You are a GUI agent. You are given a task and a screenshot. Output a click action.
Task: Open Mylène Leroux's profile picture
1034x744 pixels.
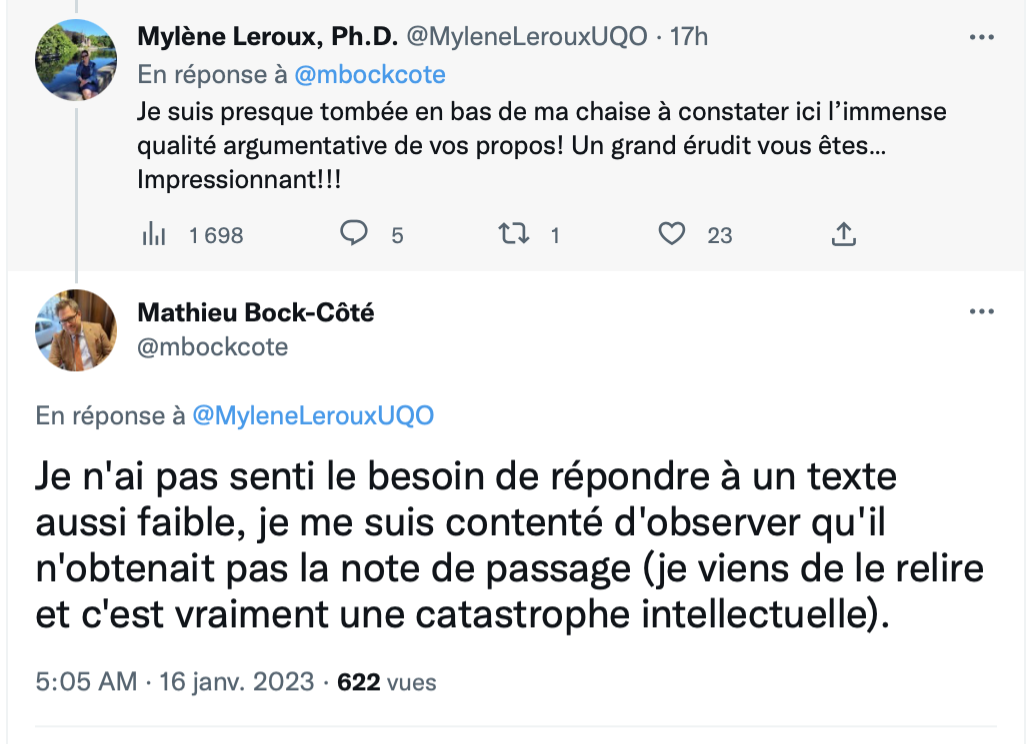point(76,60)
